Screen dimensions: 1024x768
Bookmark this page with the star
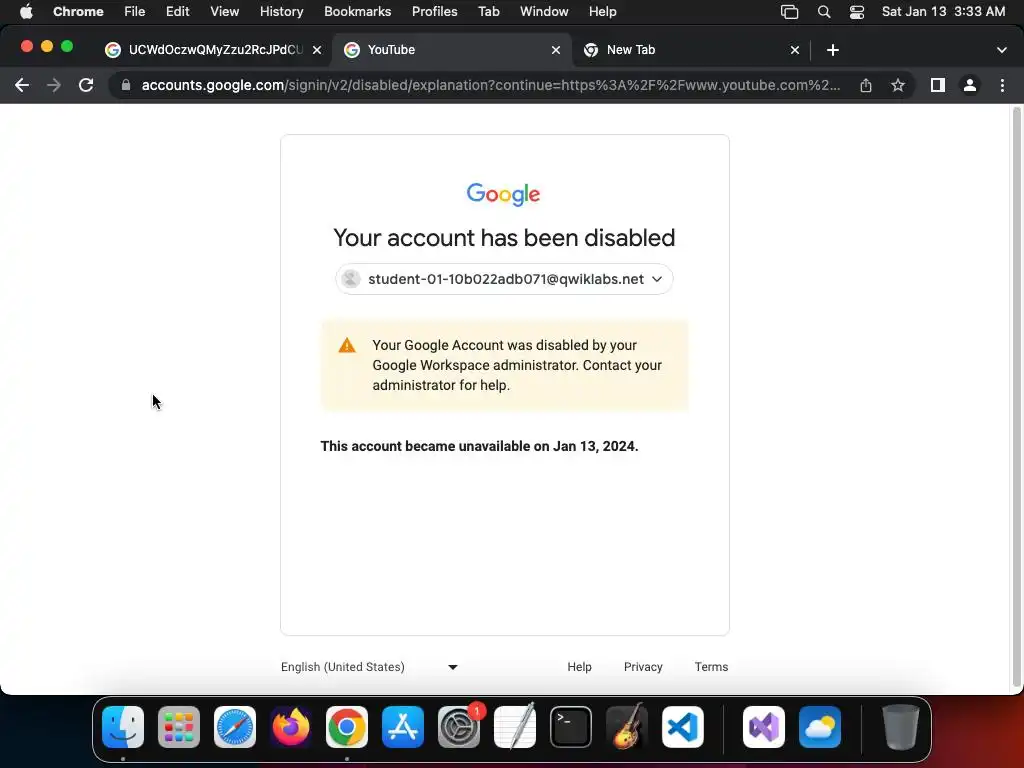[898, 85]
